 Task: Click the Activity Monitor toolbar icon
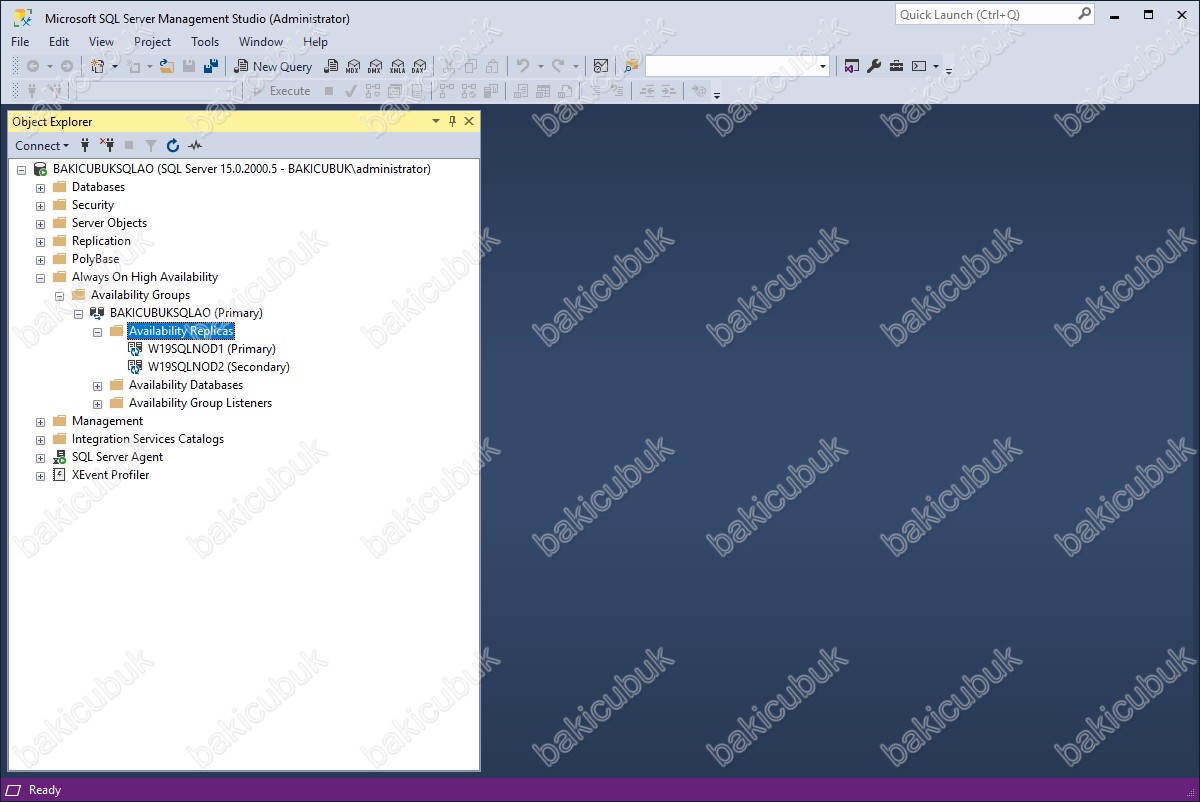pyautogui.click(x=600, y=66)
